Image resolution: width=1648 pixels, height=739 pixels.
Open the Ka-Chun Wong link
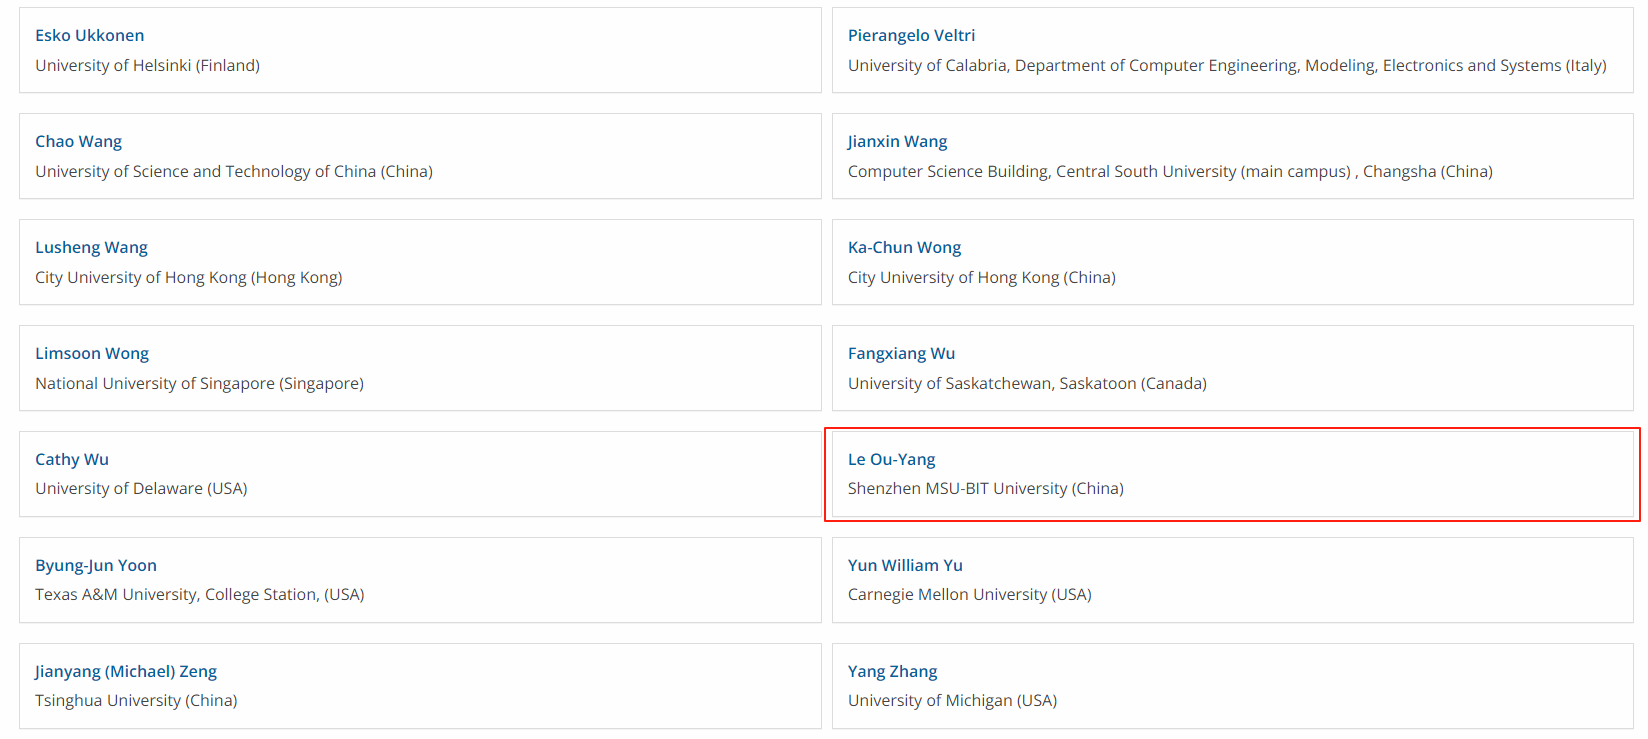coord(904,248)
